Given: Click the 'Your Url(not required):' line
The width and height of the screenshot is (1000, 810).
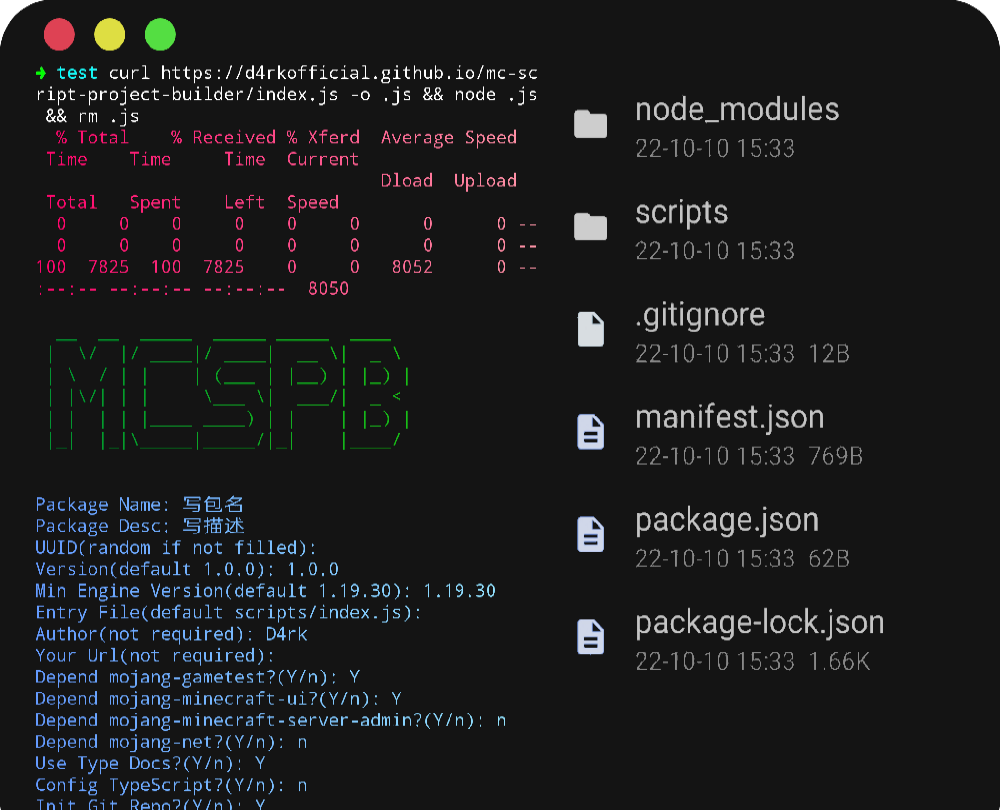Looking at the screenshot, I should tap(155, 656).
